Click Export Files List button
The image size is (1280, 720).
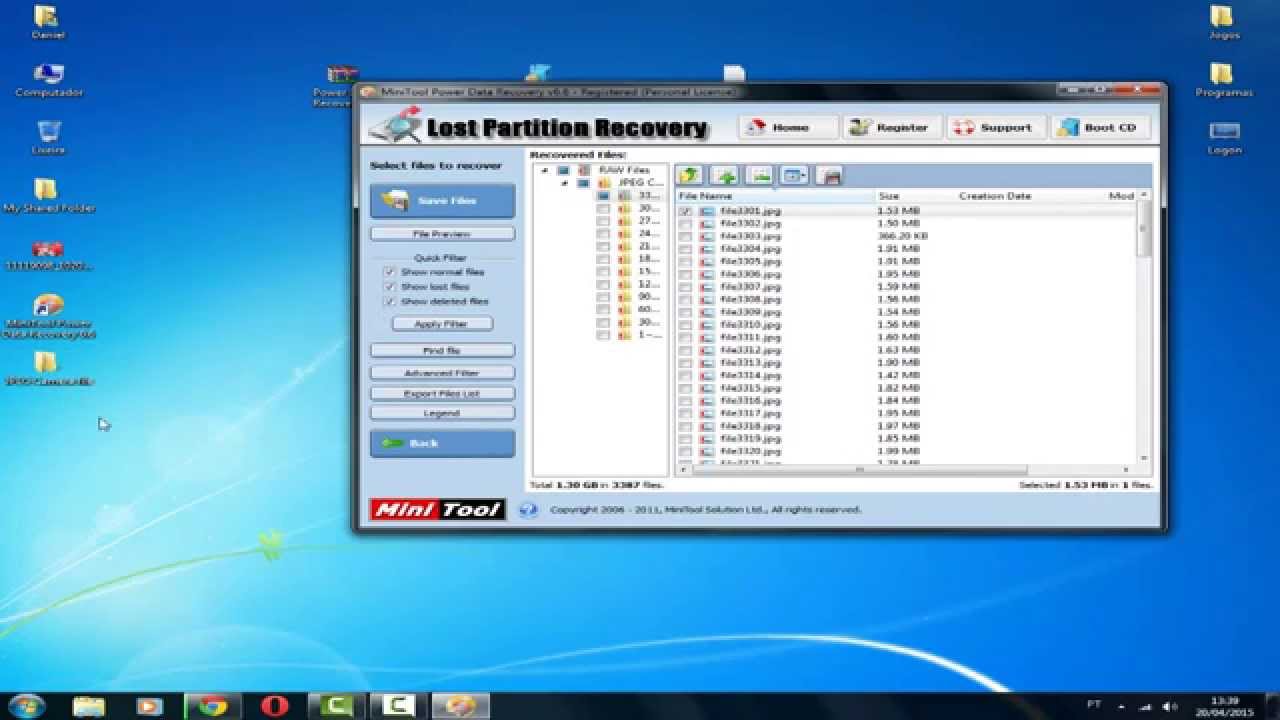pyautogui.click(x=442, y=393)
